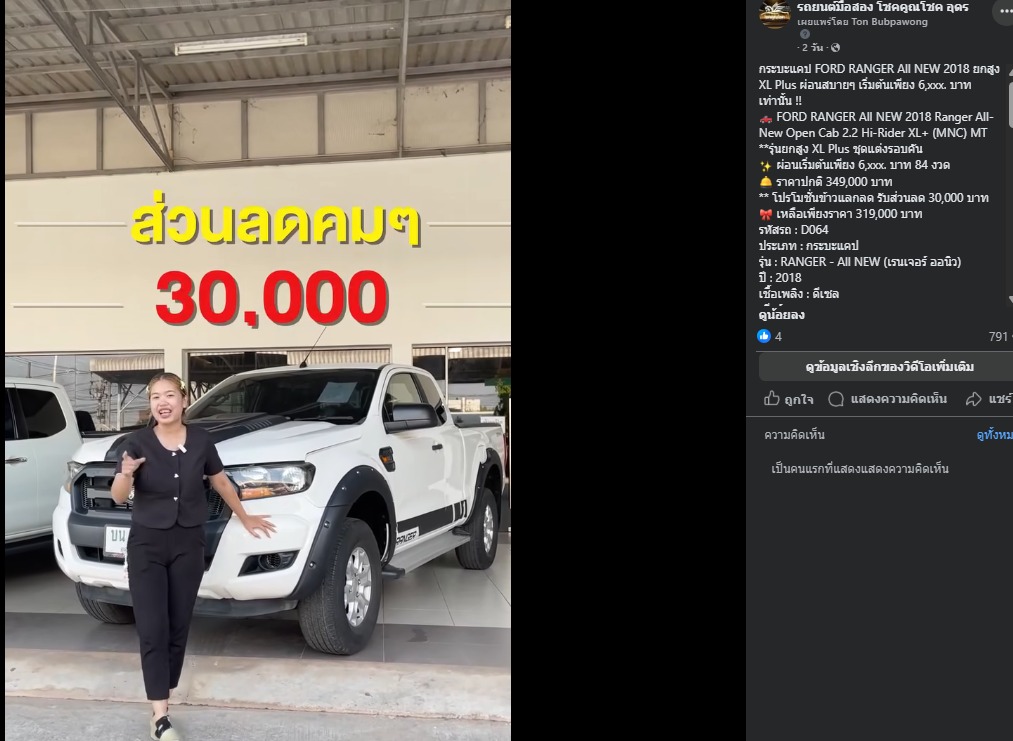Click the post description scrollbar thumb

click(1010, 103)
